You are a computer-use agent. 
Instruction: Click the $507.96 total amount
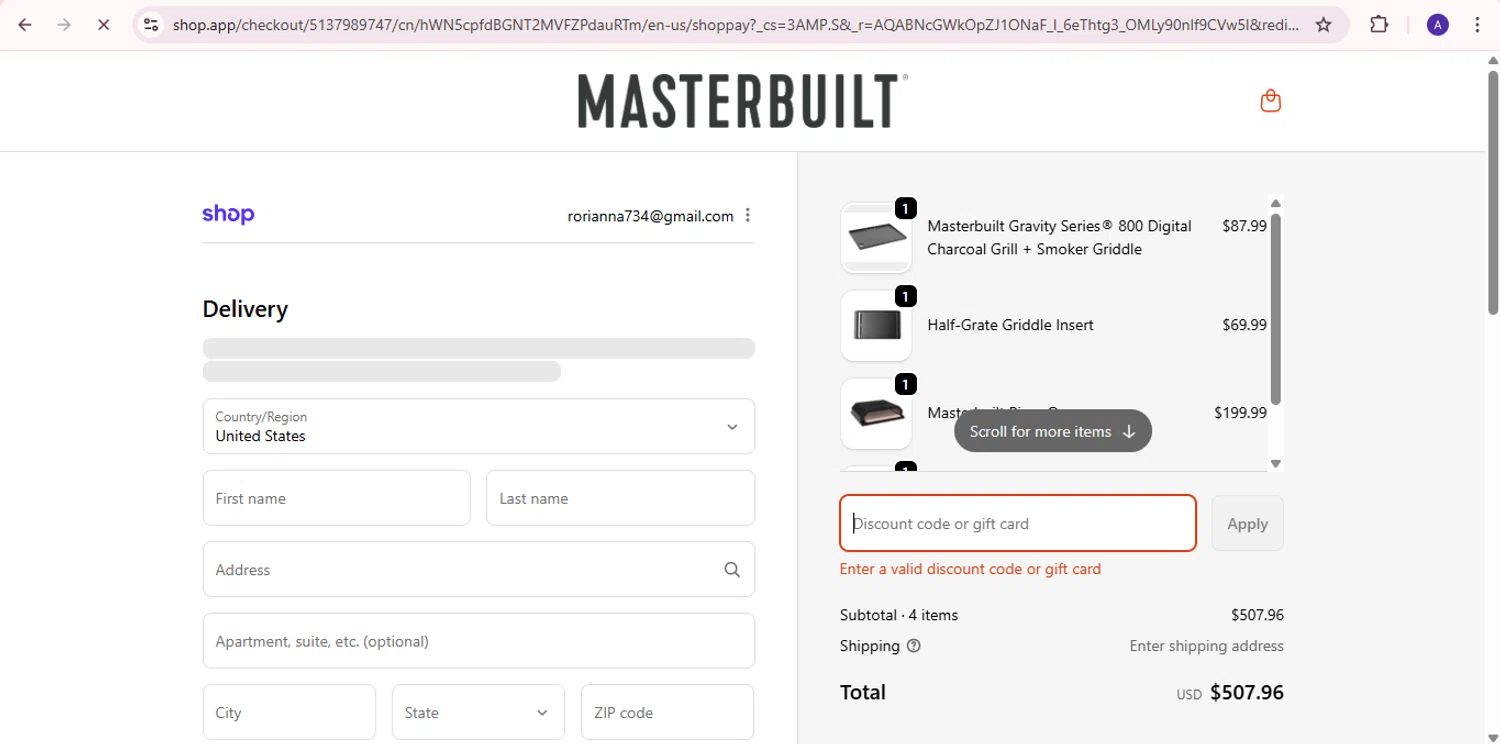coord(1246,692)
